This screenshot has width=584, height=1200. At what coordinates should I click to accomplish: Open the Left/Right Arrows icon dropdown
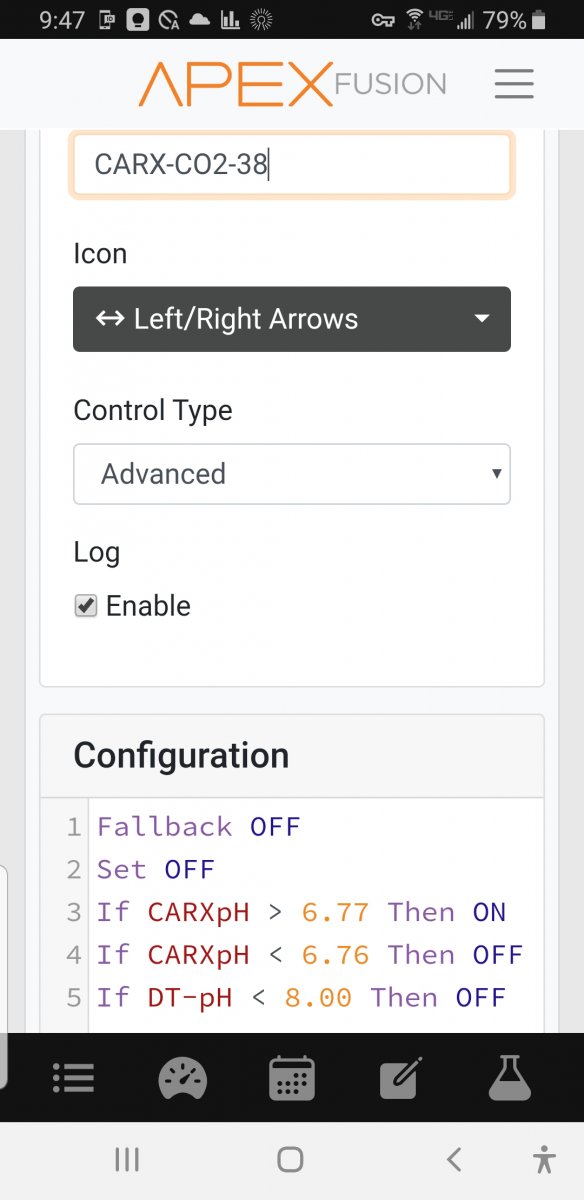pyautogui.click(x=292, y=319)
